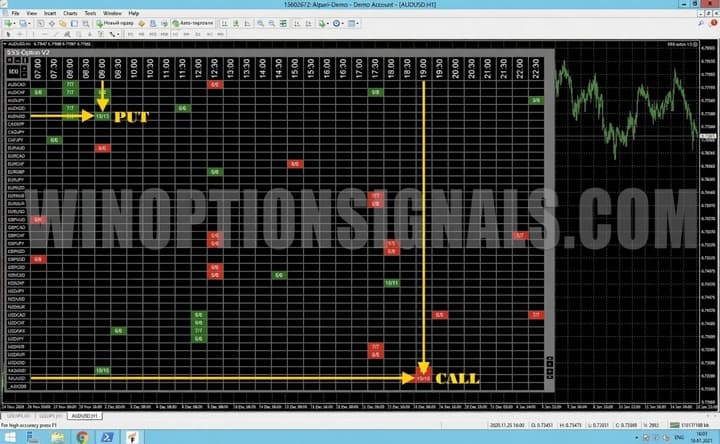Switch to candlestick chart display
The width and height of the screenshot is (720, 444).
tap(236, 23)
